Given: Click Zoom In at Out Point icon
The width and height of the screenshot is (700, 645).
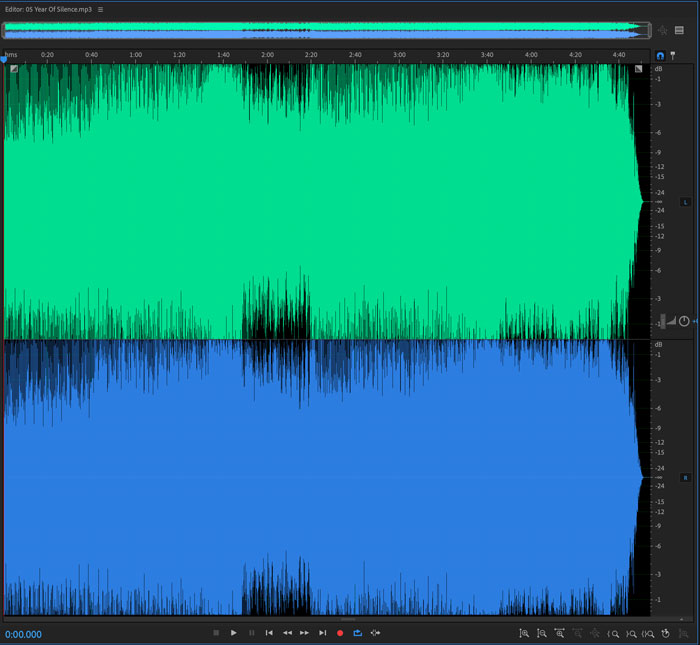Looking at the screenshot, I should tap(631, 633).
